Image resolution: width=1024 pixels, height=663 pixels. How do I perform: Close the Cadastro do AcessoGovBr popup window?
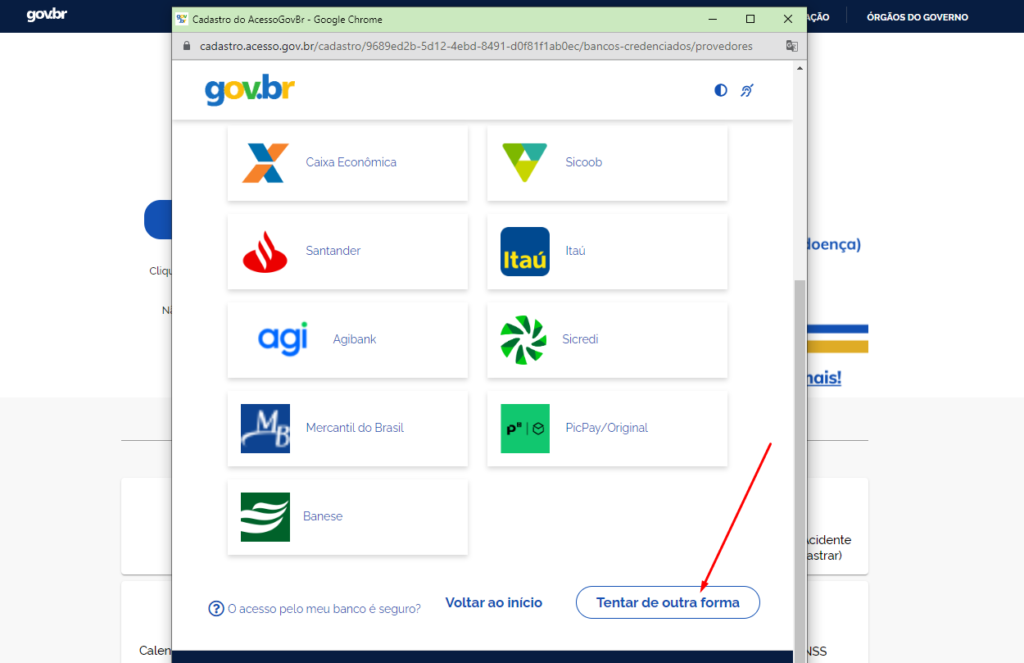[788, 20]
